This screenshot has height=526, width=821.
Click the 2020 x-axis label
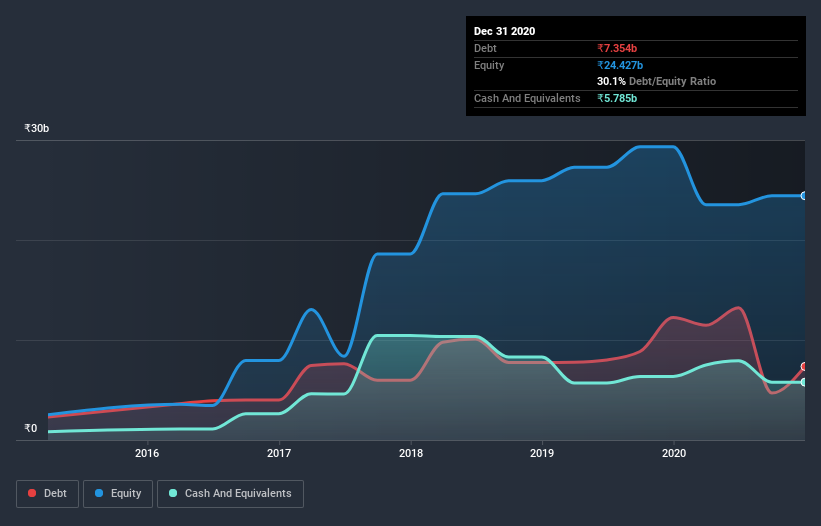[674, 453]
